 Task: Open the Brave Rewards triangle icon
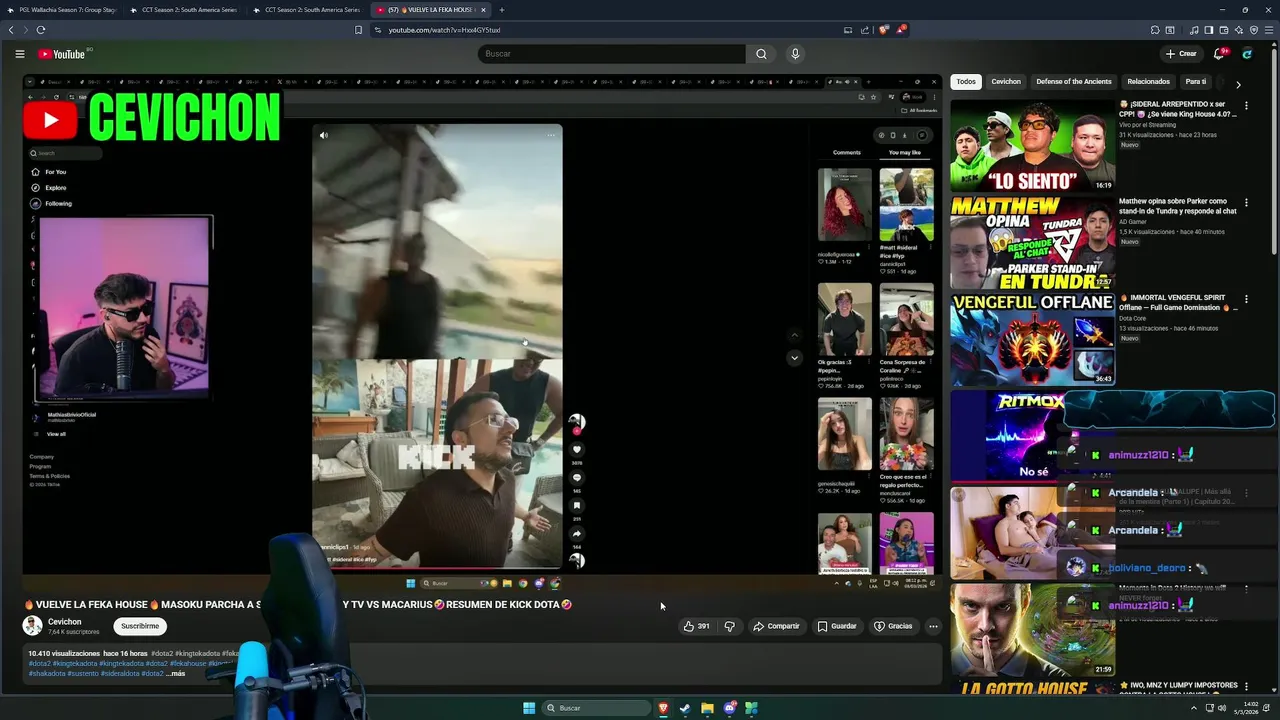click(x=901, y=30)
